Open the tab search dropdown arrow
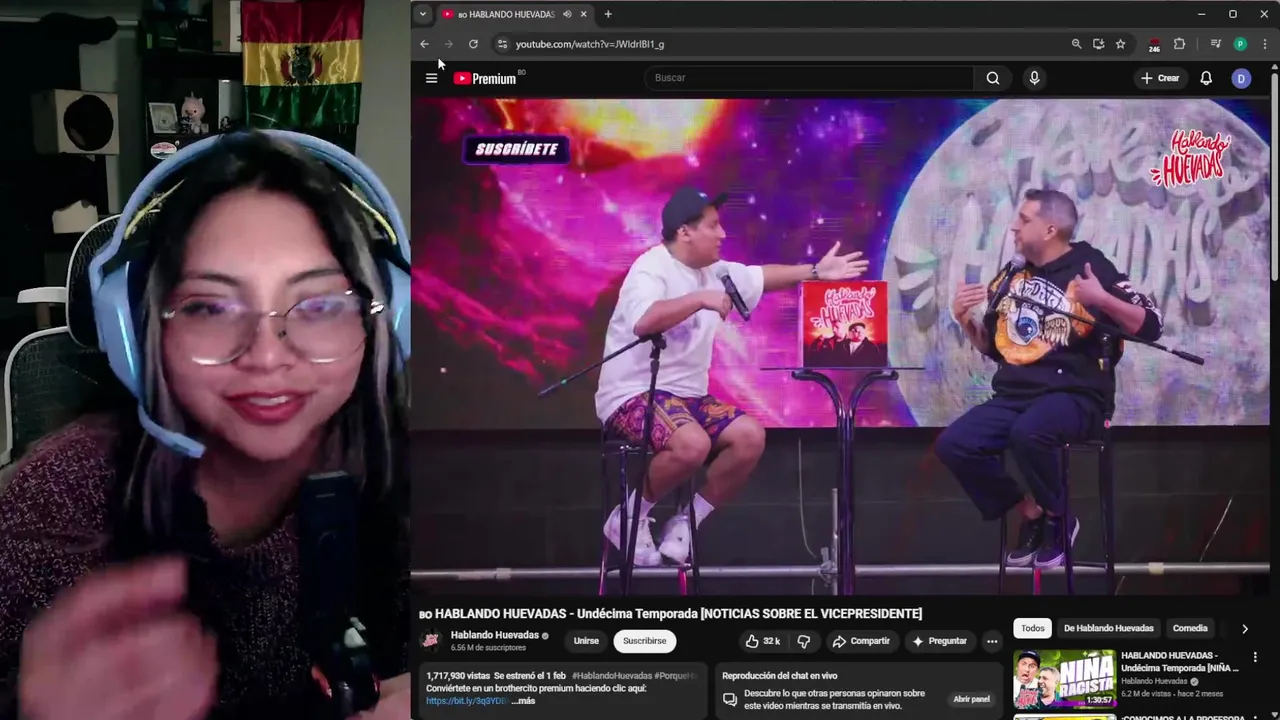The width and height of the screenshot is (1280, 720). pyautogui.click(x=423, y=14)
